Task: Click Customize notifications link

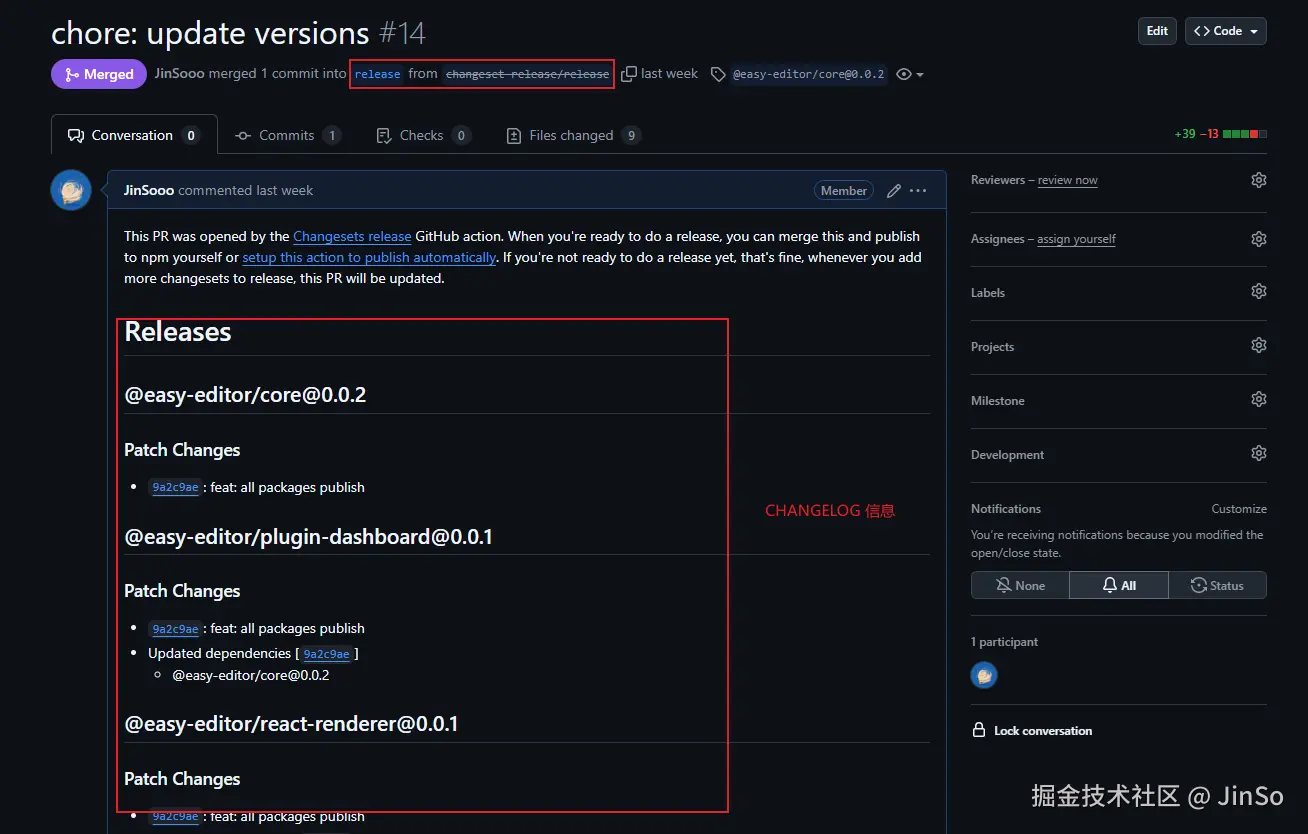Action: 1239,509
